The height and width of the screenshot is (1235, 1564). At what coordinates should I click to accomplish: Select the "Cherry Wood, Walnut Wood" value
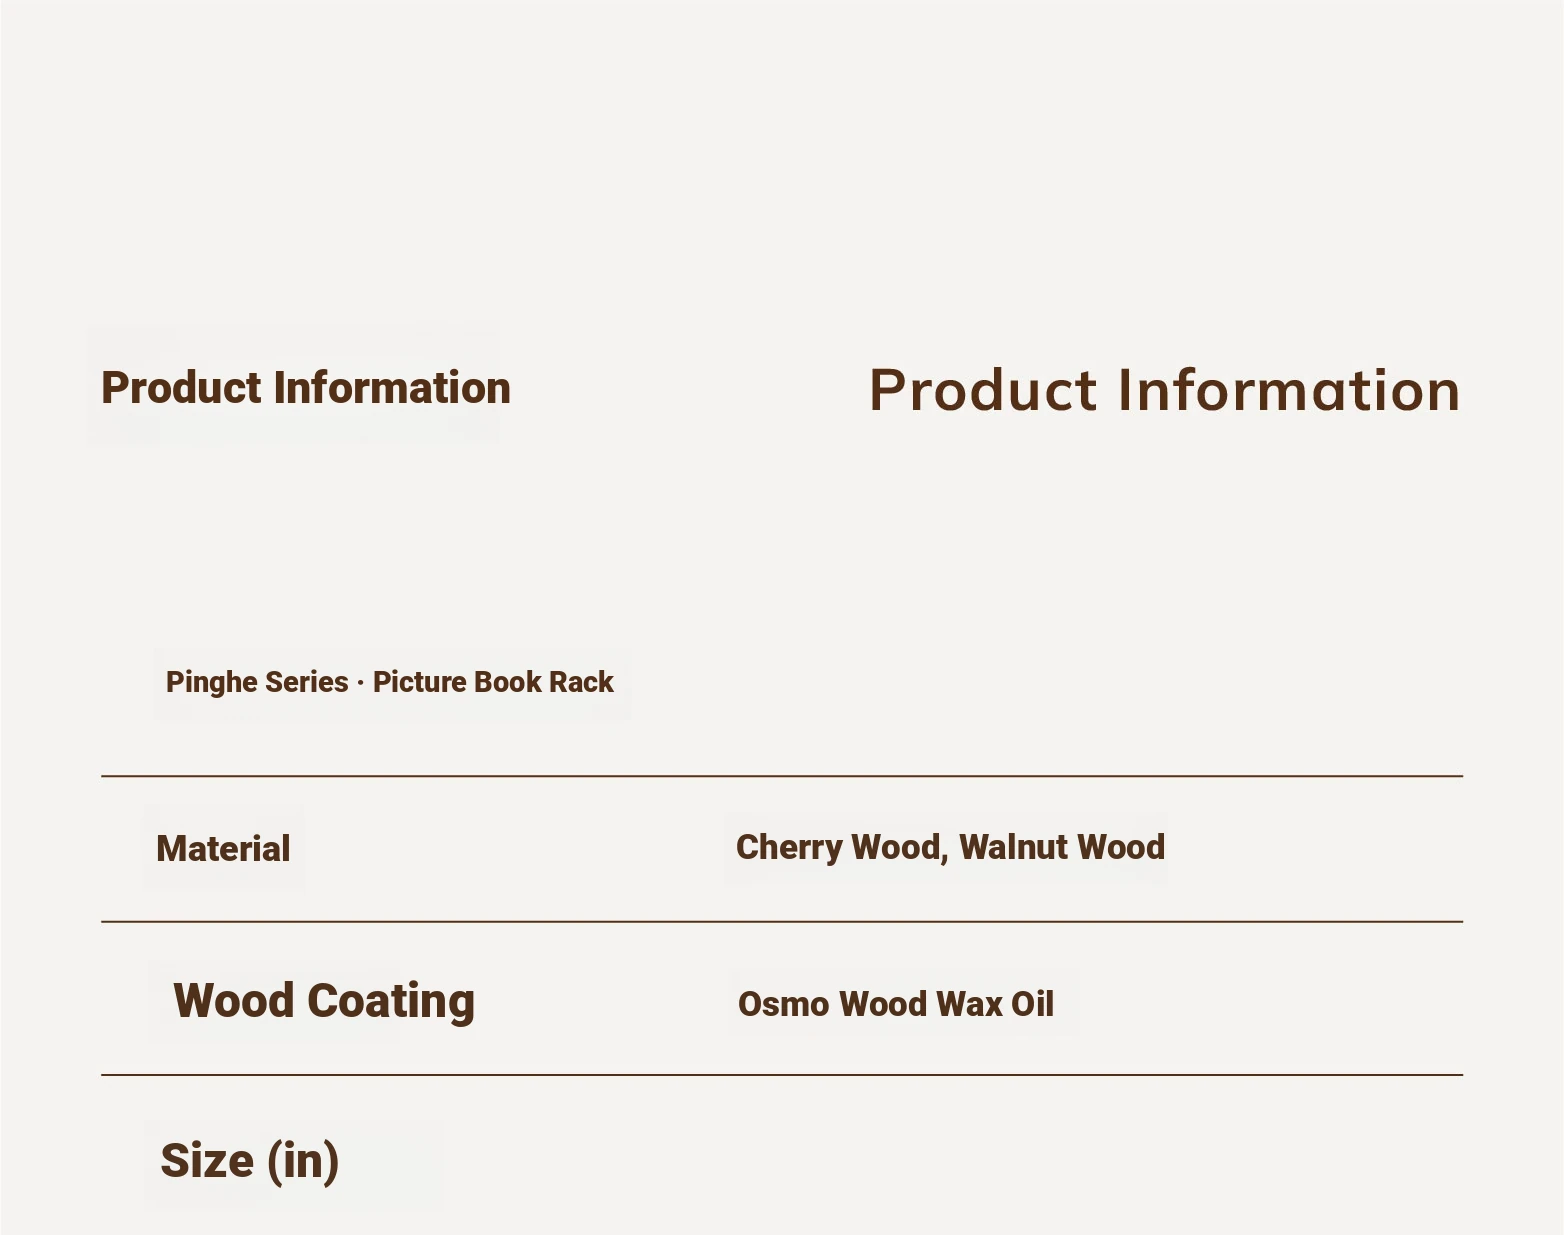pos(950,847)
